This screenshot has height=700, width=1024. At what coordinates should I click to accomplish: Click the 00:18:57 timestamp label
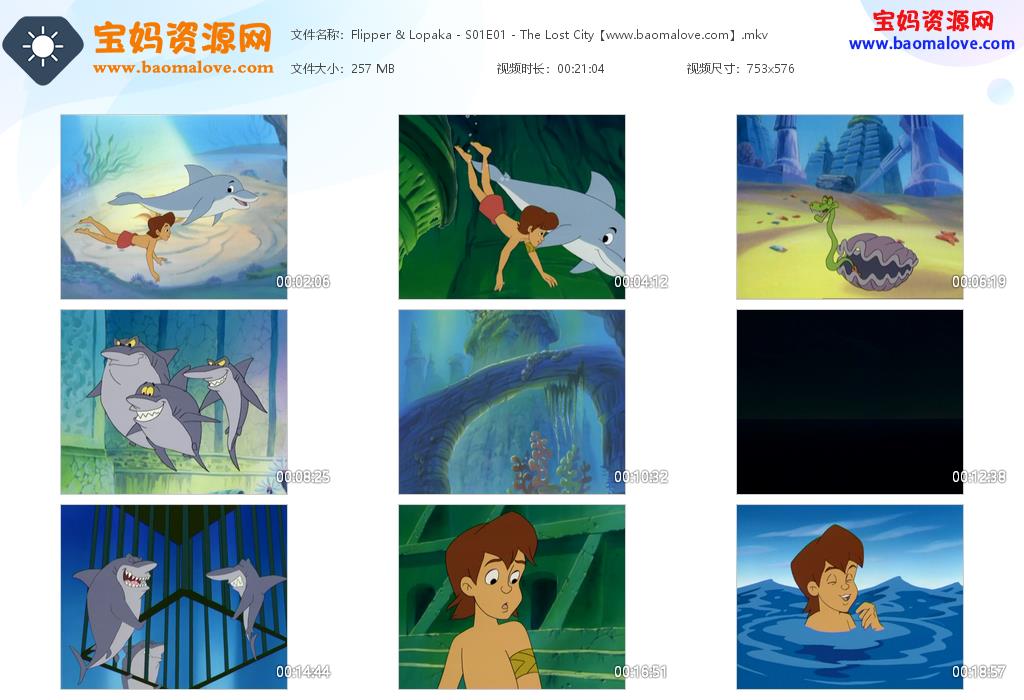(978, 671)
